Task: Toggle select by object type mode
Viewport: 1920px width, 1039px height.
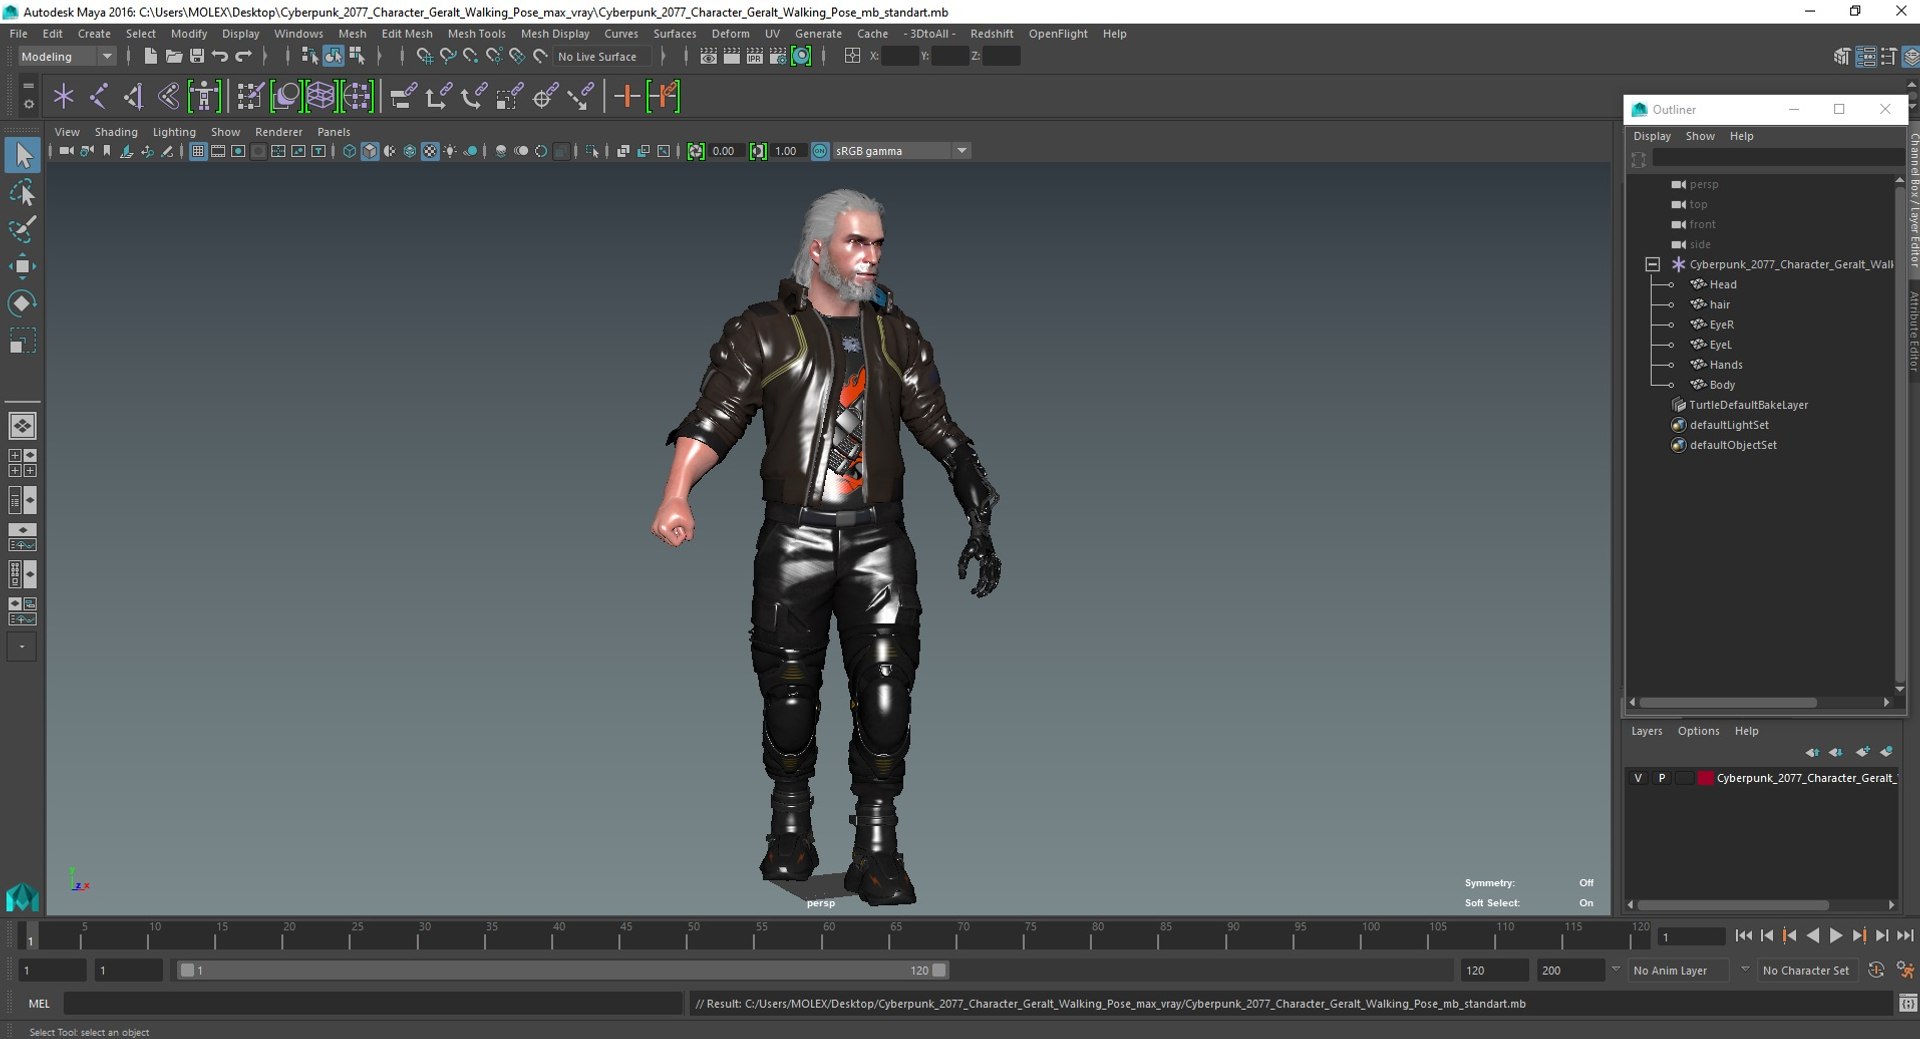Action: 333,56
